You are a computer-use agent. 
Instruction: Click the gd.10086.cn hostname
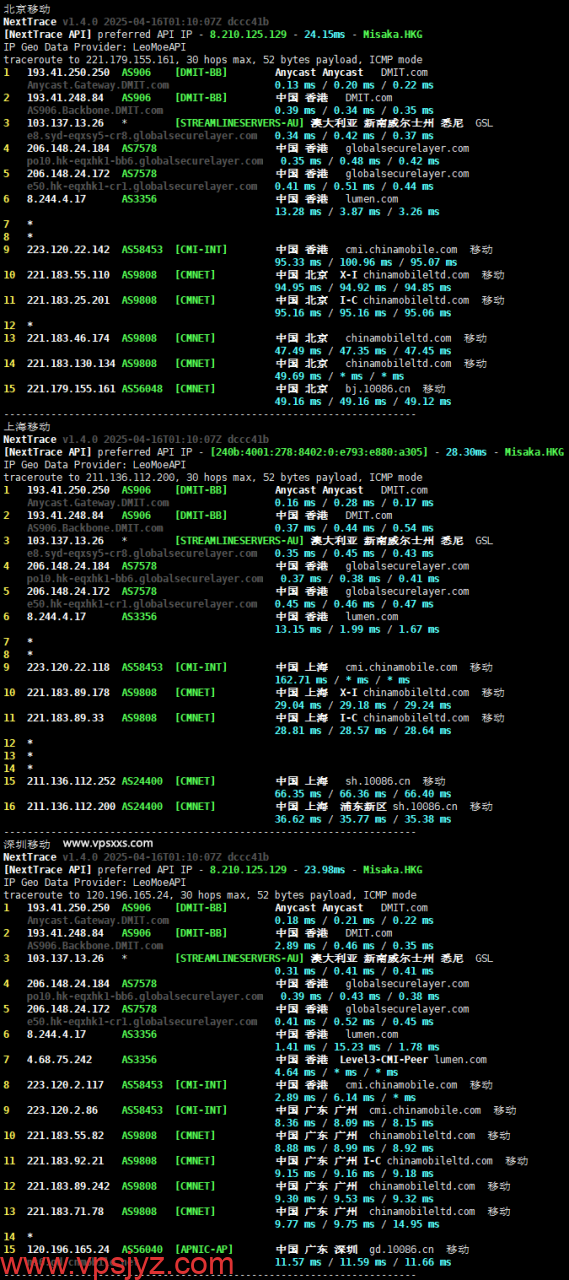[x=401, y=1248]
